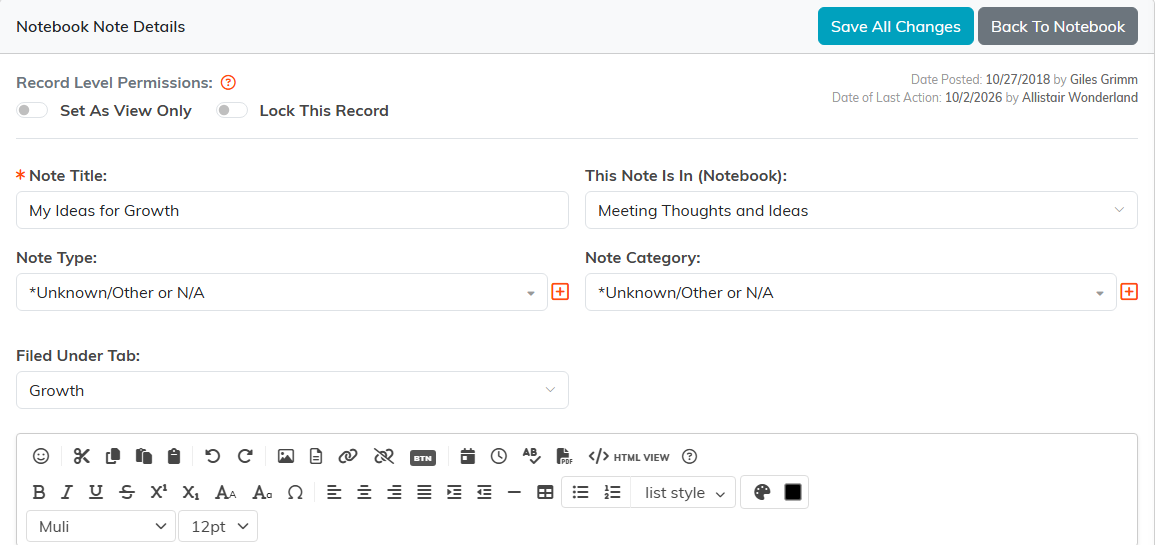Paste as plain text using the second clipboard icon

174,457
